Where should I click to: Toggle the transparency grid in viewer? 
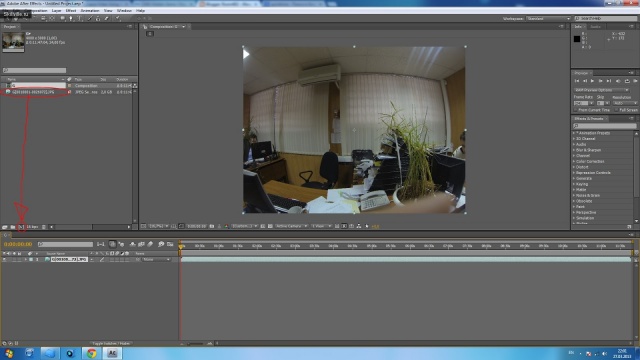pos(270,226)
